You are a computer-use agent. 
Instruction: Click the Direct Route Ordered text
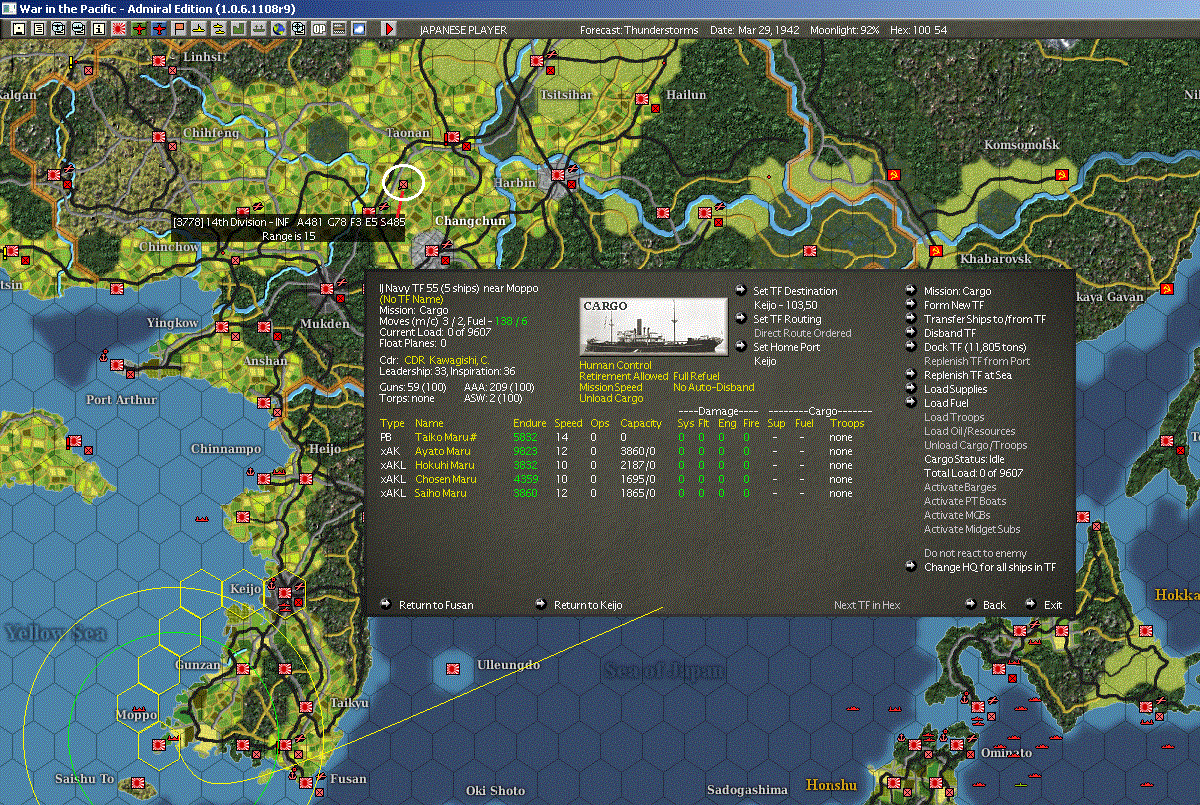[802, 333]
